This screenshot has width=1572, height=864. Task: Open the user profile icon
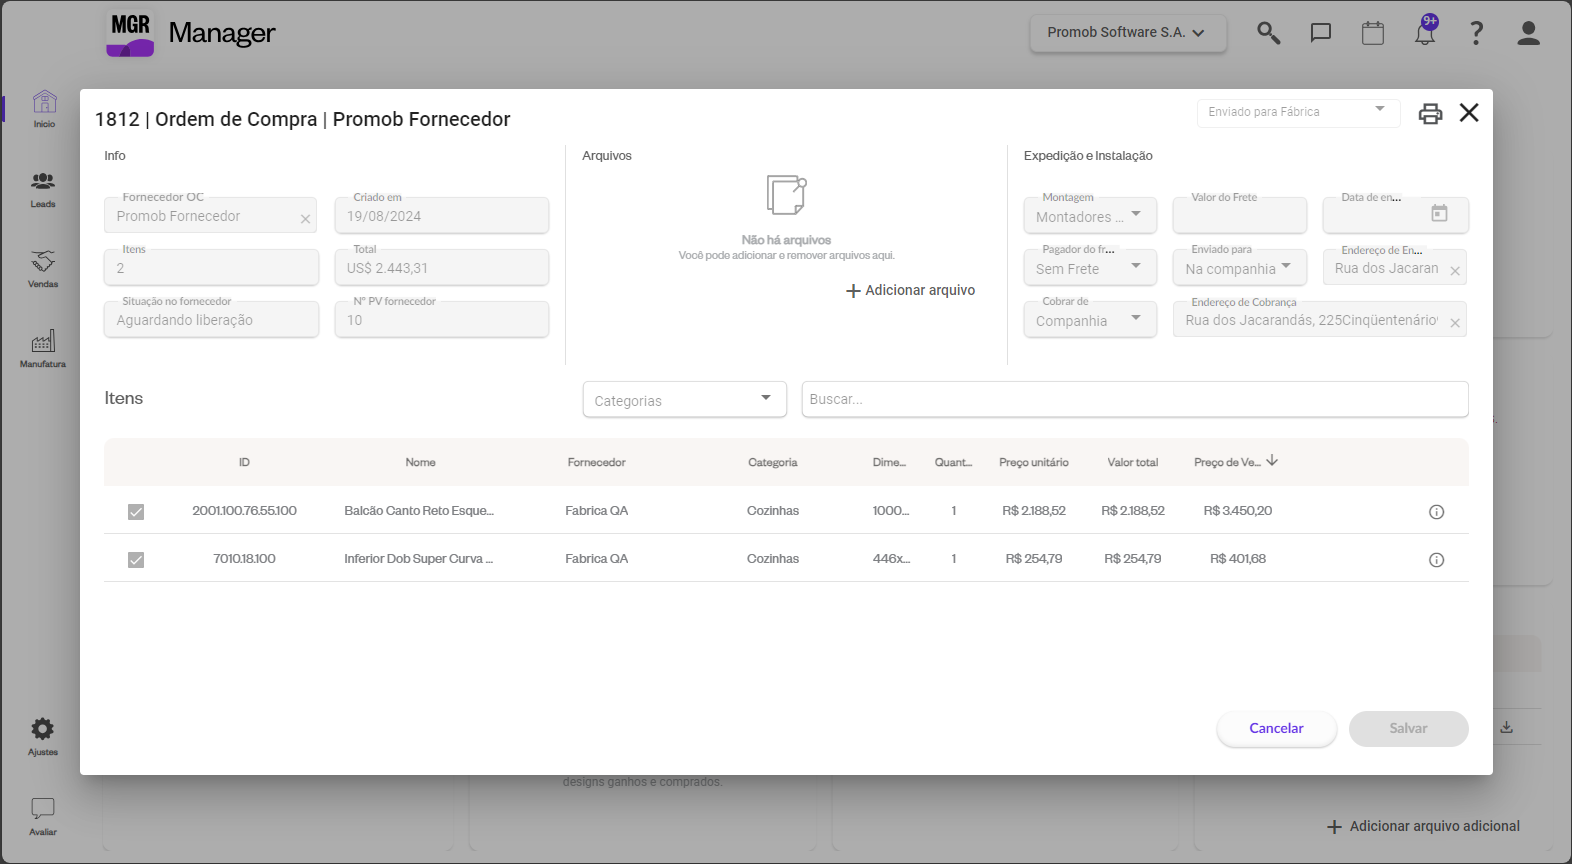pos(1528,33)
